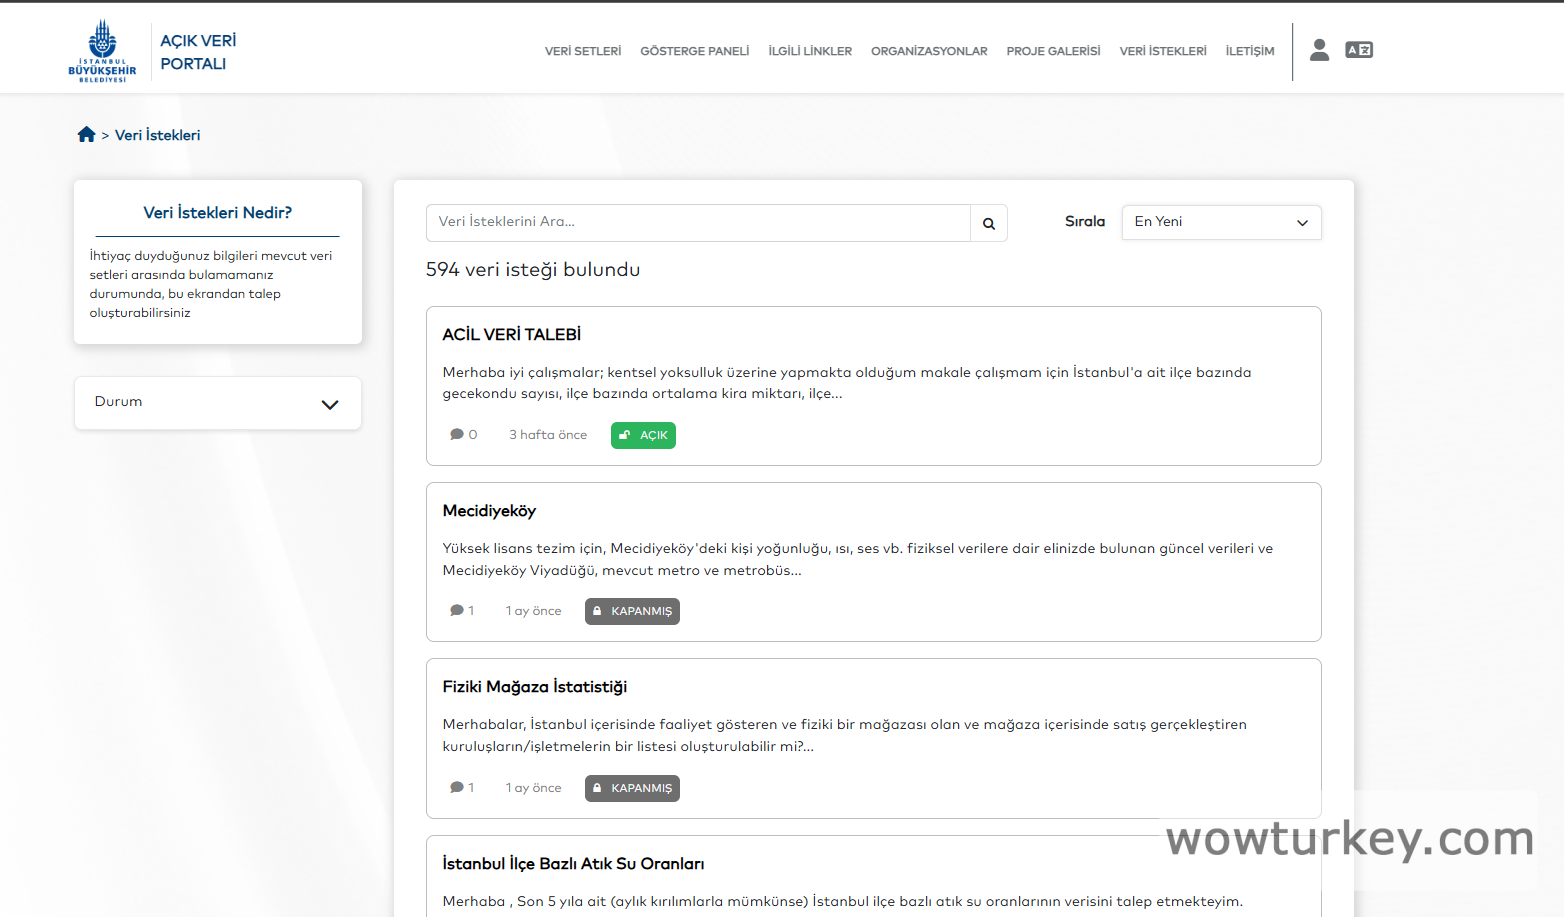Viewport: 1564px width, 917px height.
Task: Click the search magnifier button
Action: click(988, 223)
